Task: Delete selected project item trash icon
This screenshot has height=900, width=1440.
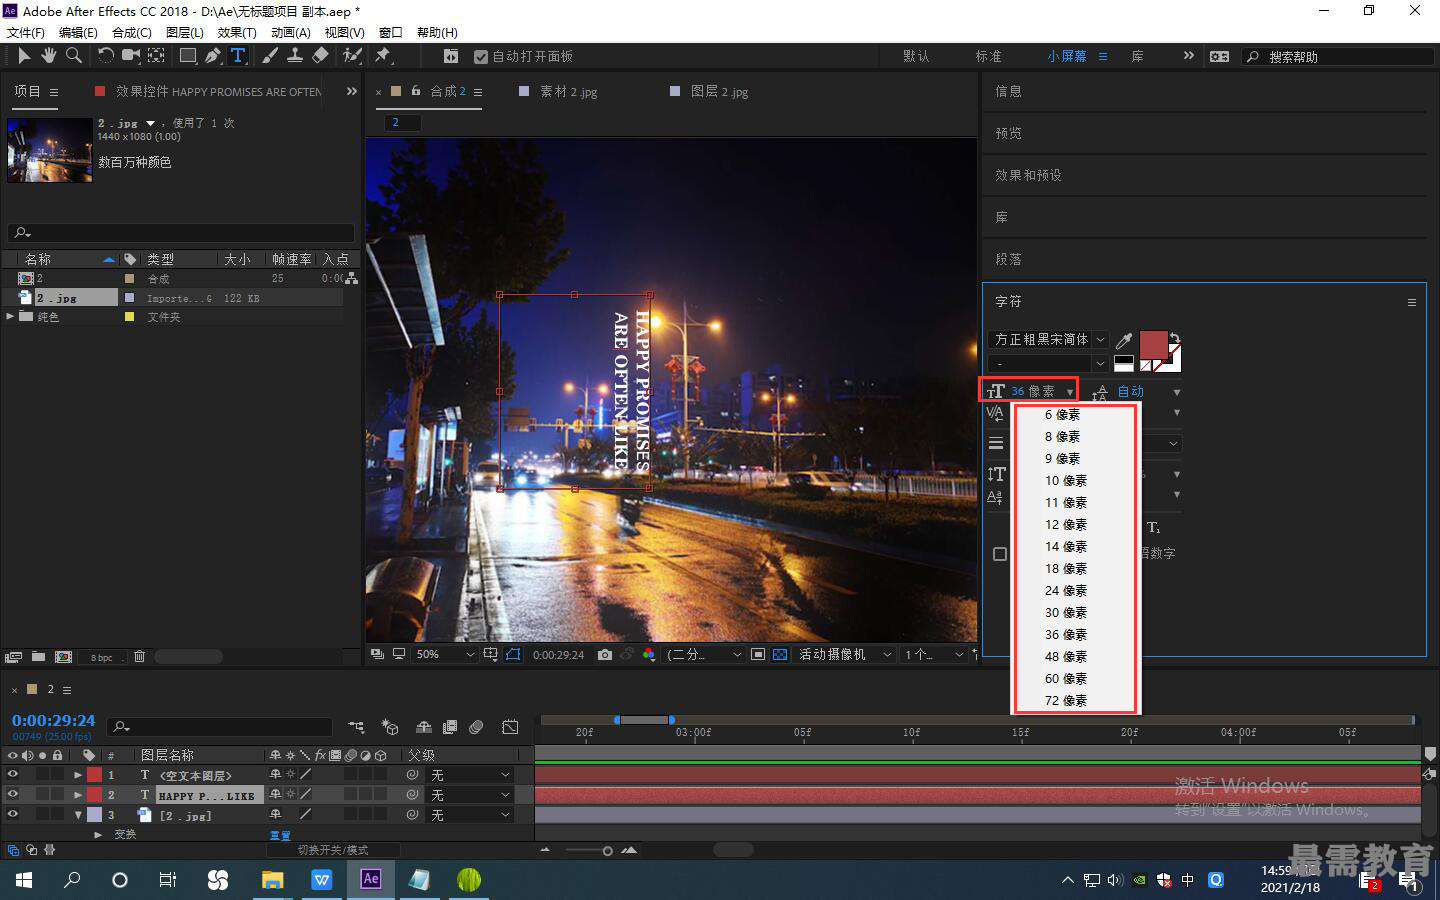Action: pyautogui.click(x=140, y=657)
